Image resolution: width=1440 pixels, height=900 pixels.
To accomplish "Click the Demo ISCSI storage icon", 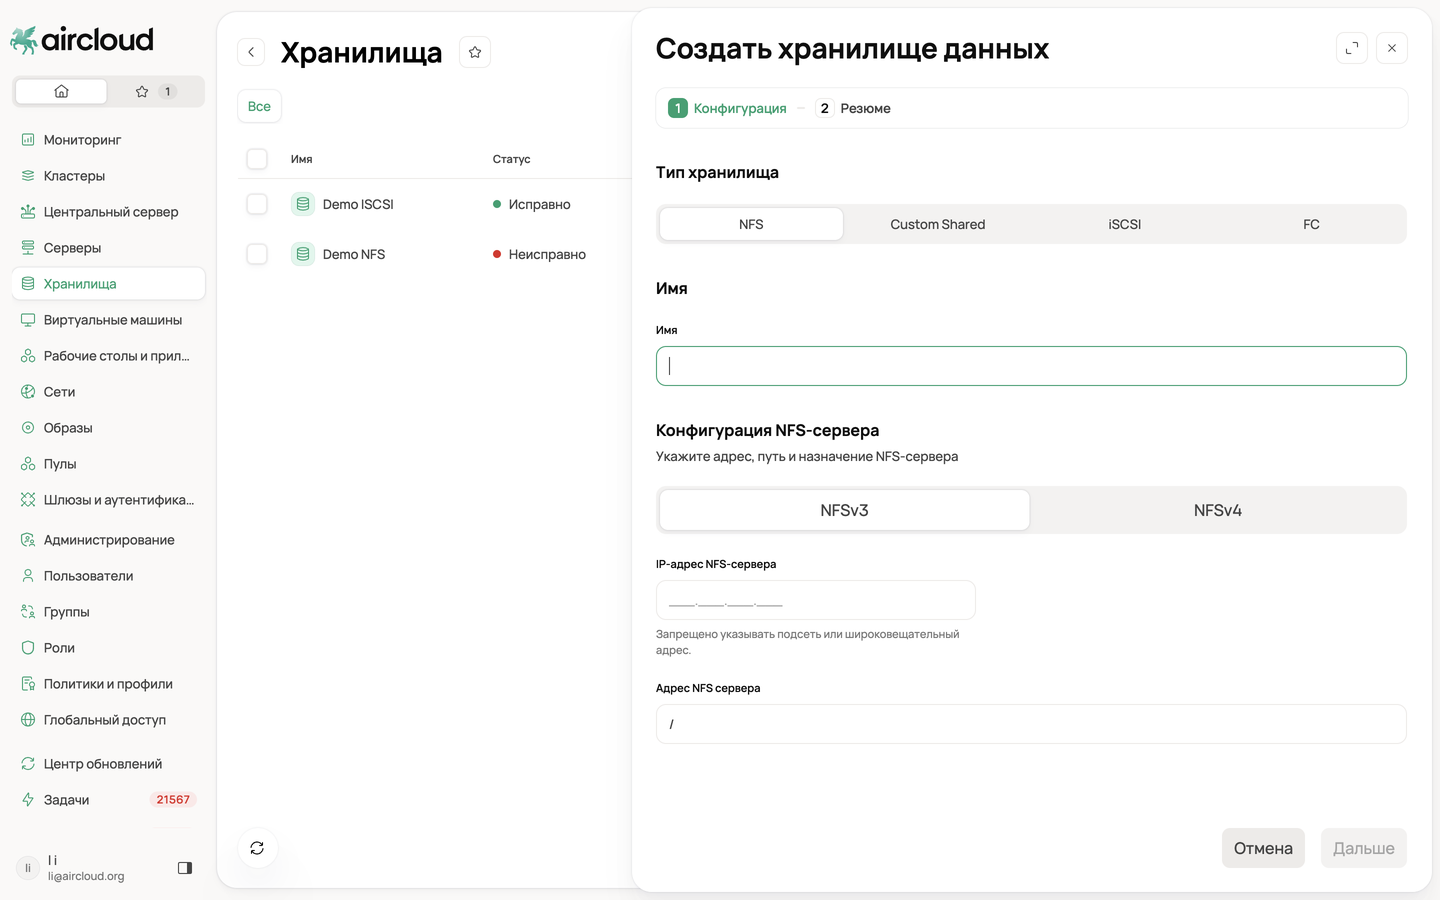I will [303, 204].
